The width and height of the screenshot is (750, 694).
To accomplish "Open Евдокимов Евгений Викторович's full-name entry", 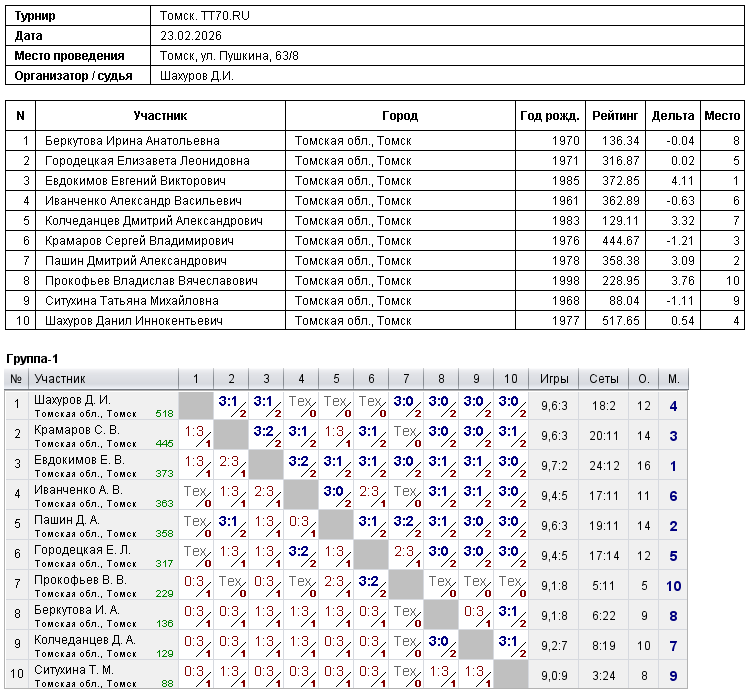I will click(x=135, y=181).
